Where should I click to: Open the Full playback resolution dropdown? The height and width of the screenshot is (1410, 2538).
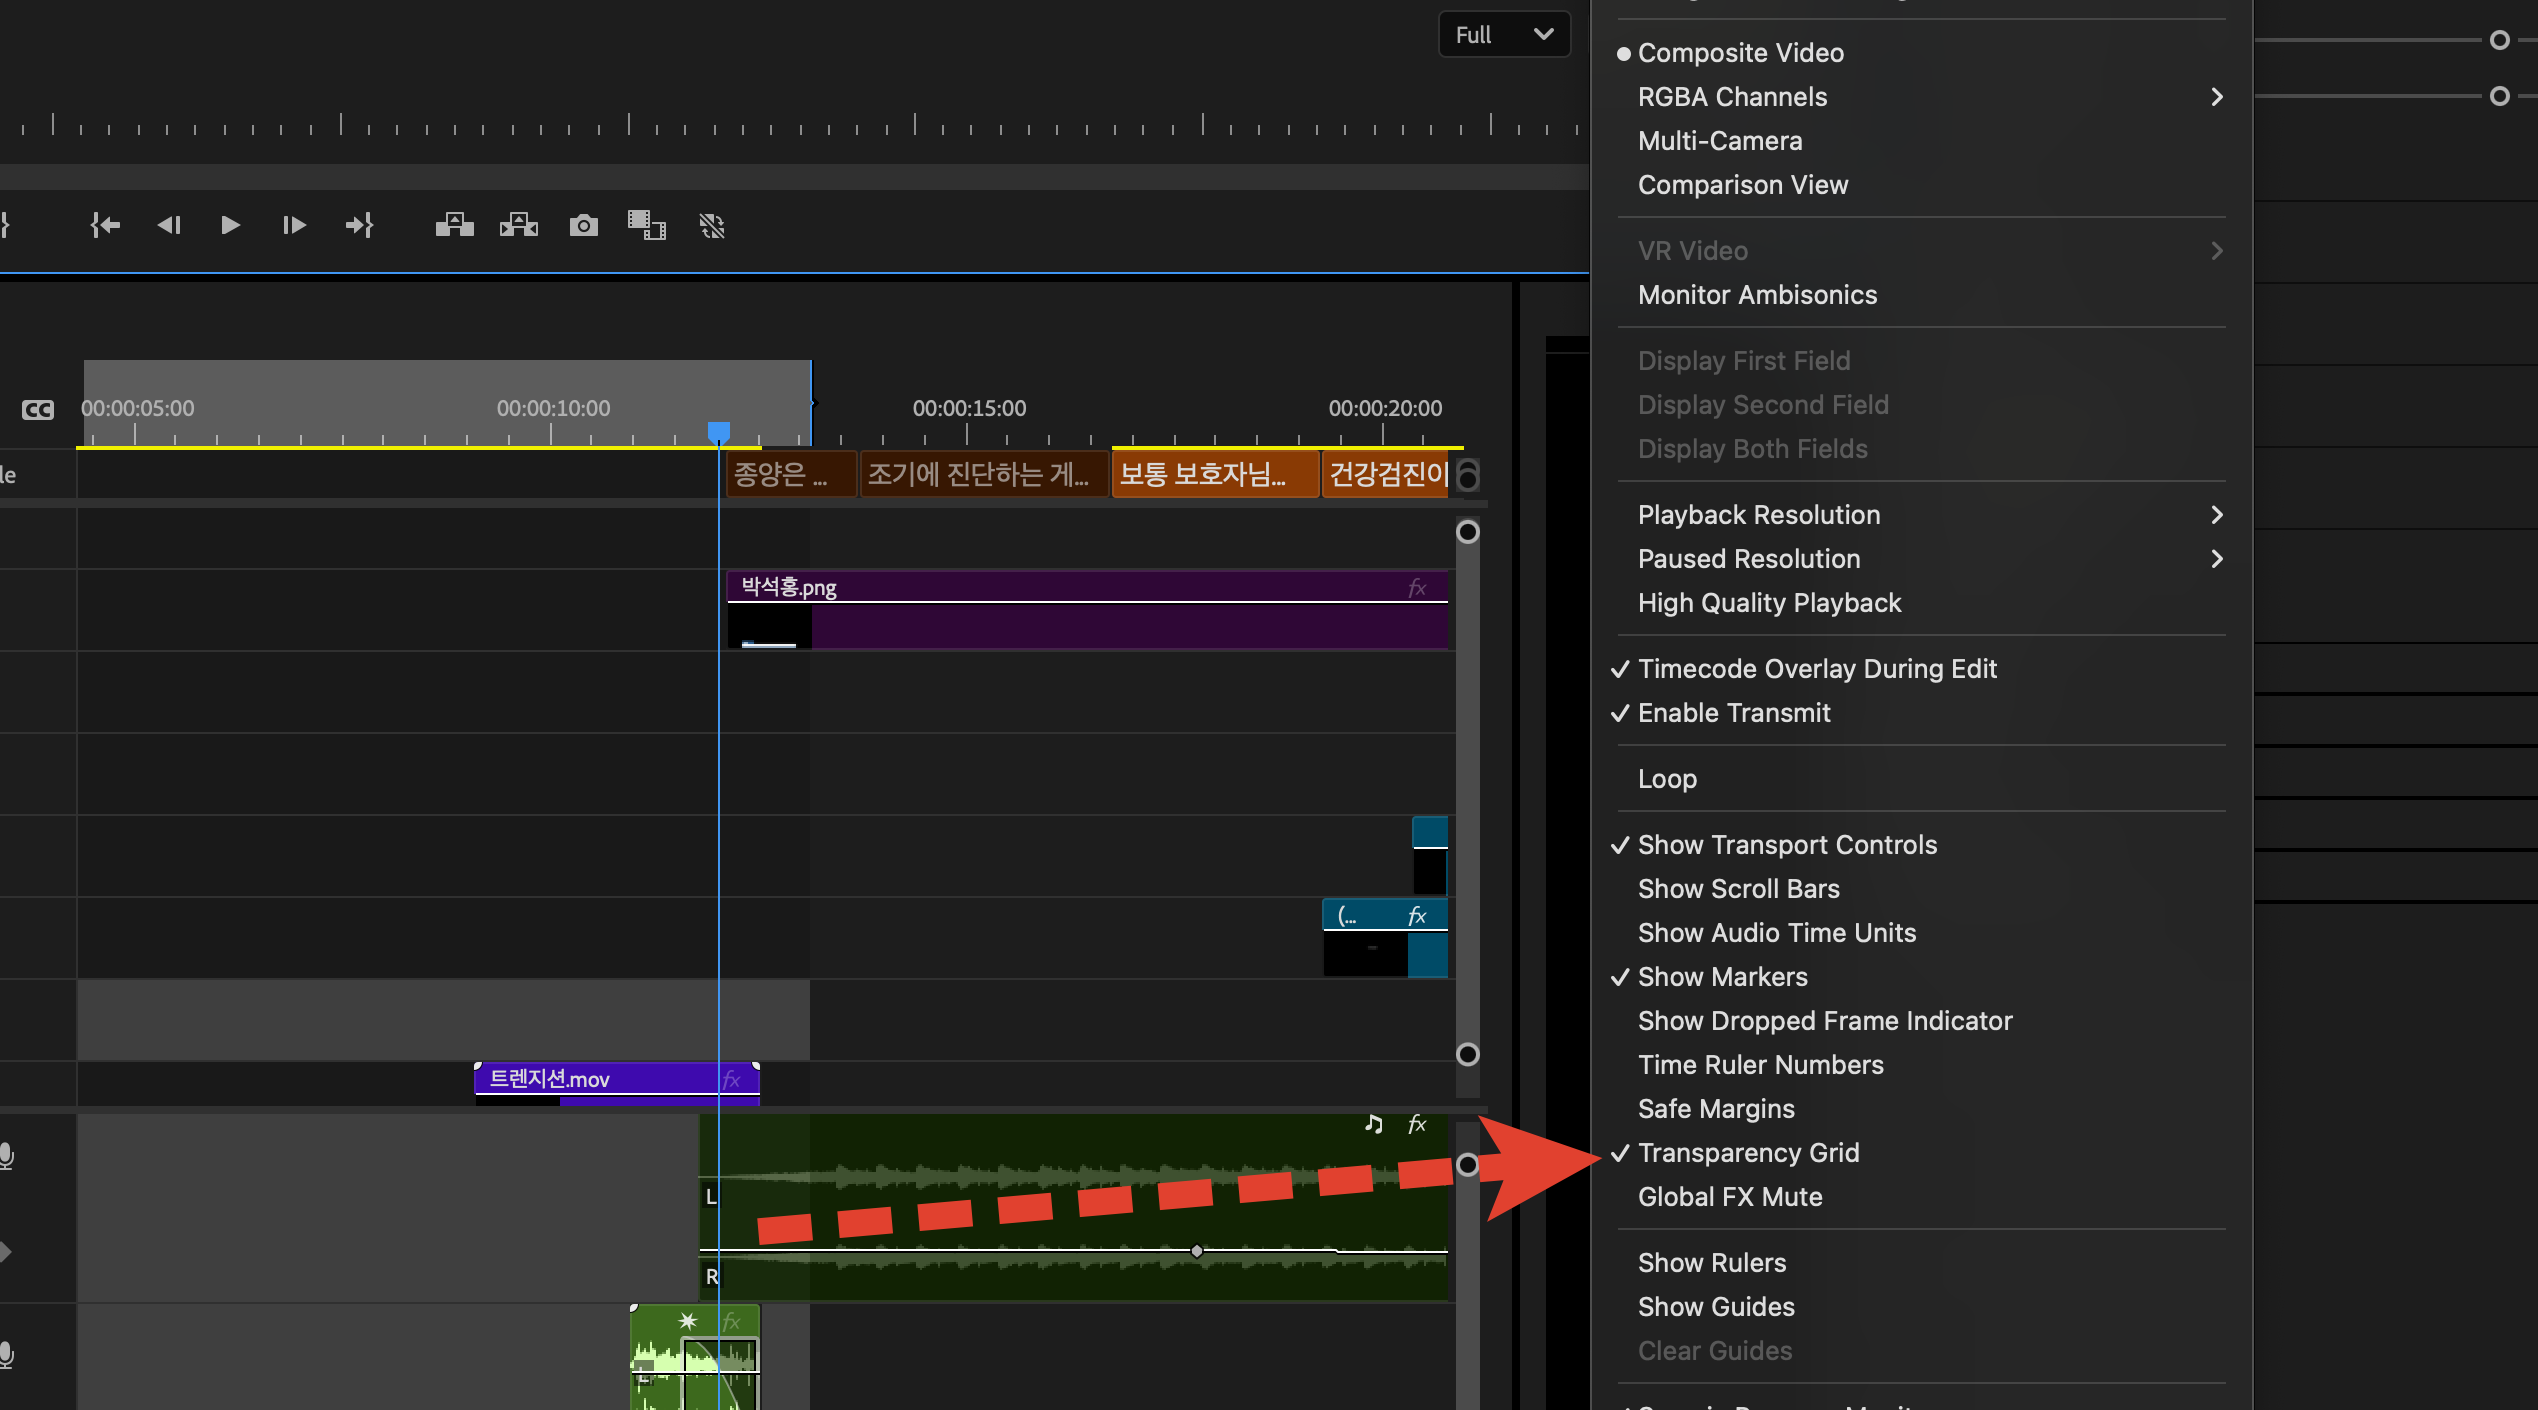(1503, 34)
